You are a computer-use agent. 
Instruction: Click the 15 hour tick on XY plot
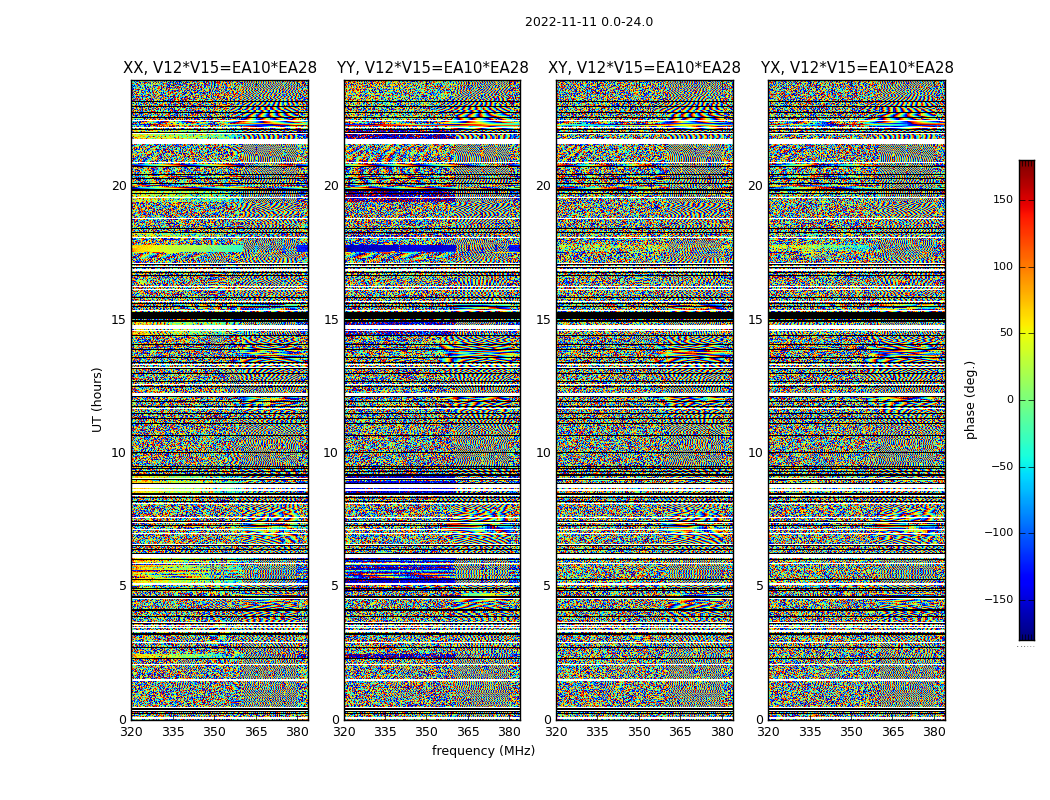(x=544, y=319)
